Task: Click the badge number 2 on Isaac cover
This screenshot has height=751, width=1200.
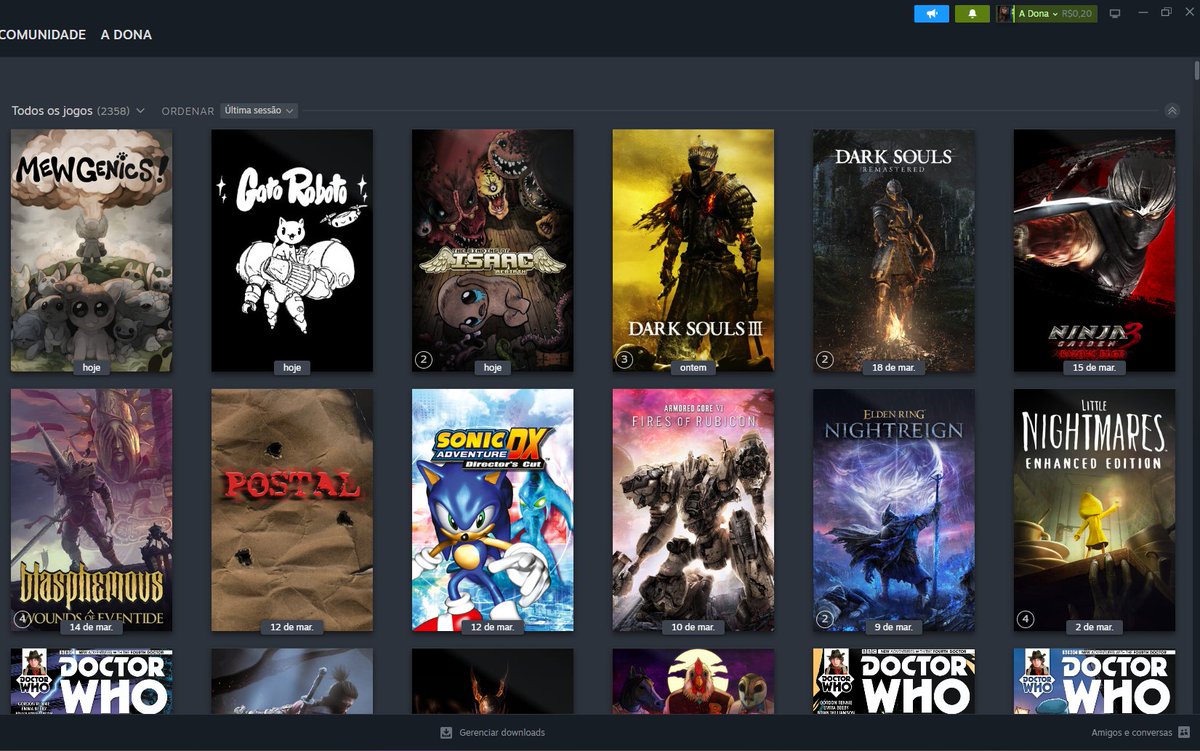Action: click(x=423, y=360)
